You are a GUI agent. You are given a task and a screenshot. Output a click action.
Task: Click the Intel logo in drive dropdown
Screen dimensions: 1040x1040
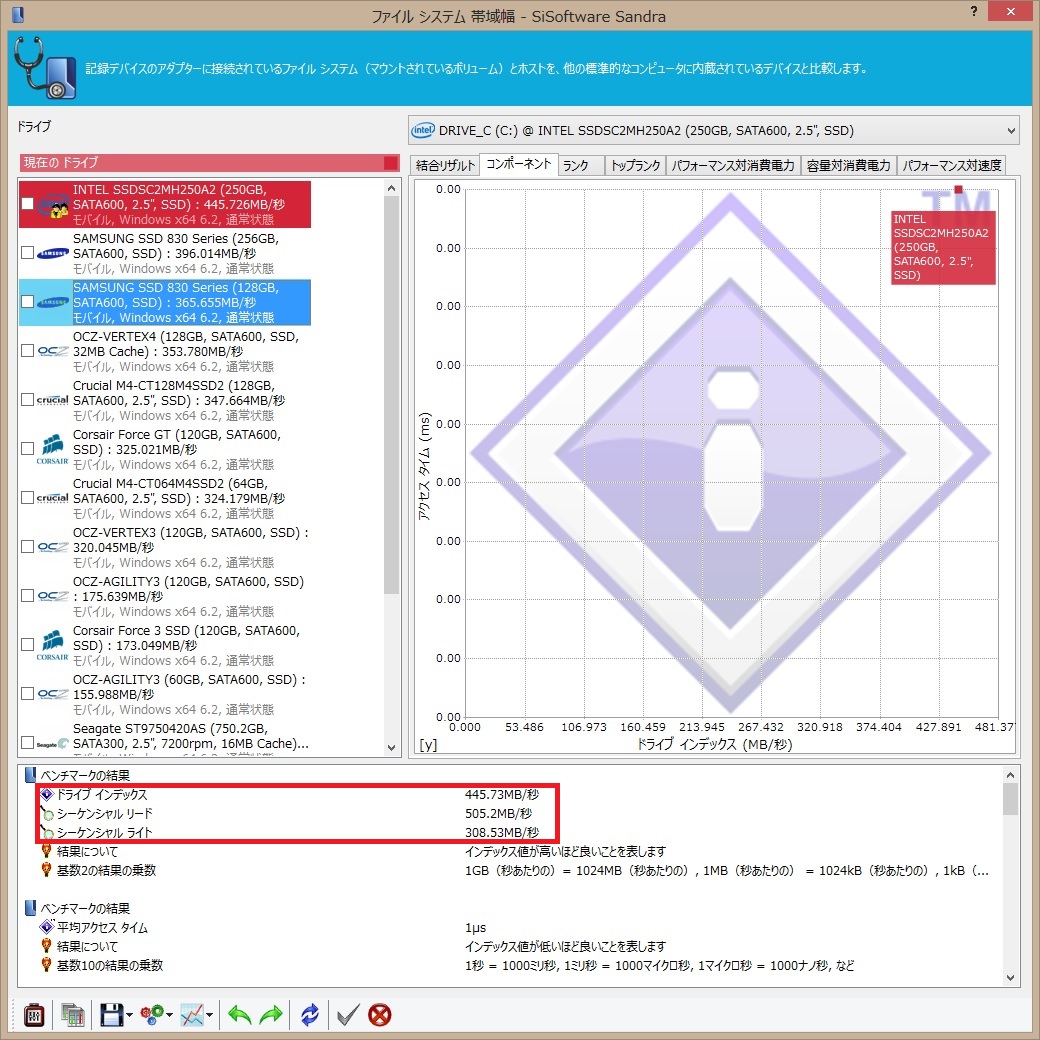(x=422, y=131)
